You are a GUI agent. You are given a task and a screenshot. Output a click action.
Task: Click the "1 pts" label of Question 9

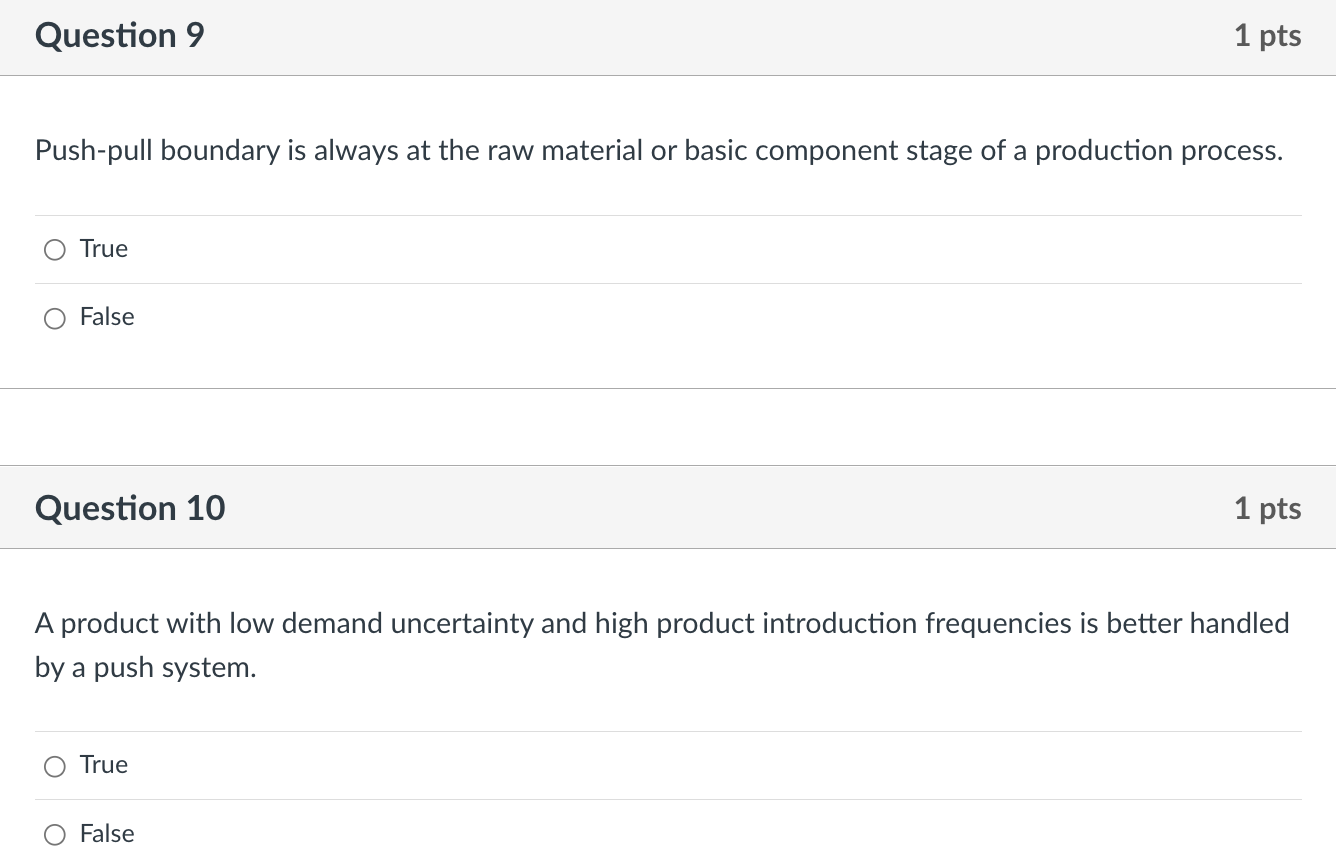[1267, 36]
